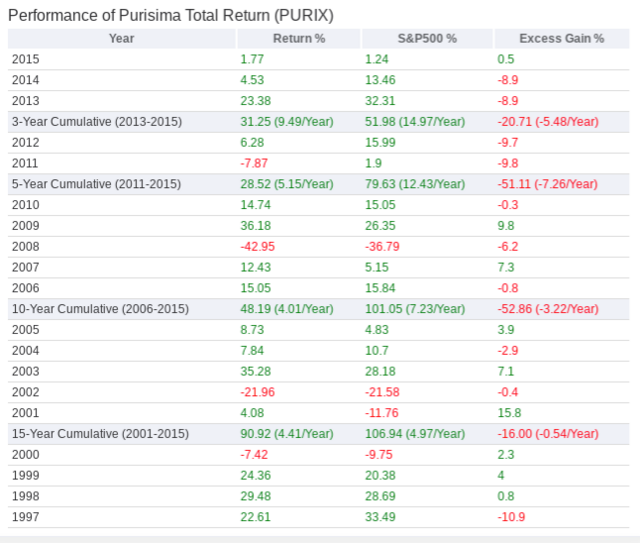Click the excess gain value 7.1
The image size is (640, 543).
[505, 372]
